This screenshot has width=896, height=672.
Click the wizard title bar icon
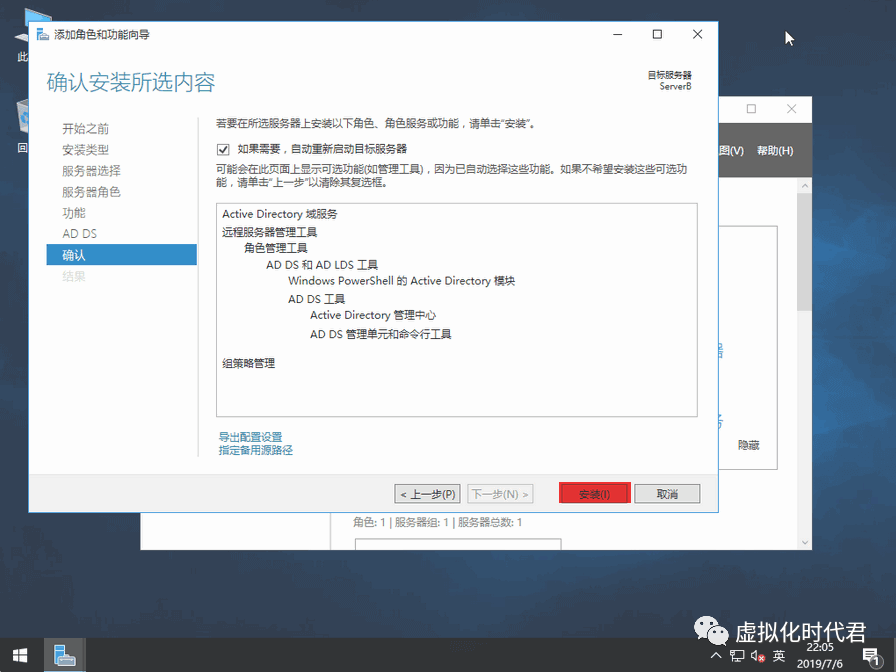43,35
